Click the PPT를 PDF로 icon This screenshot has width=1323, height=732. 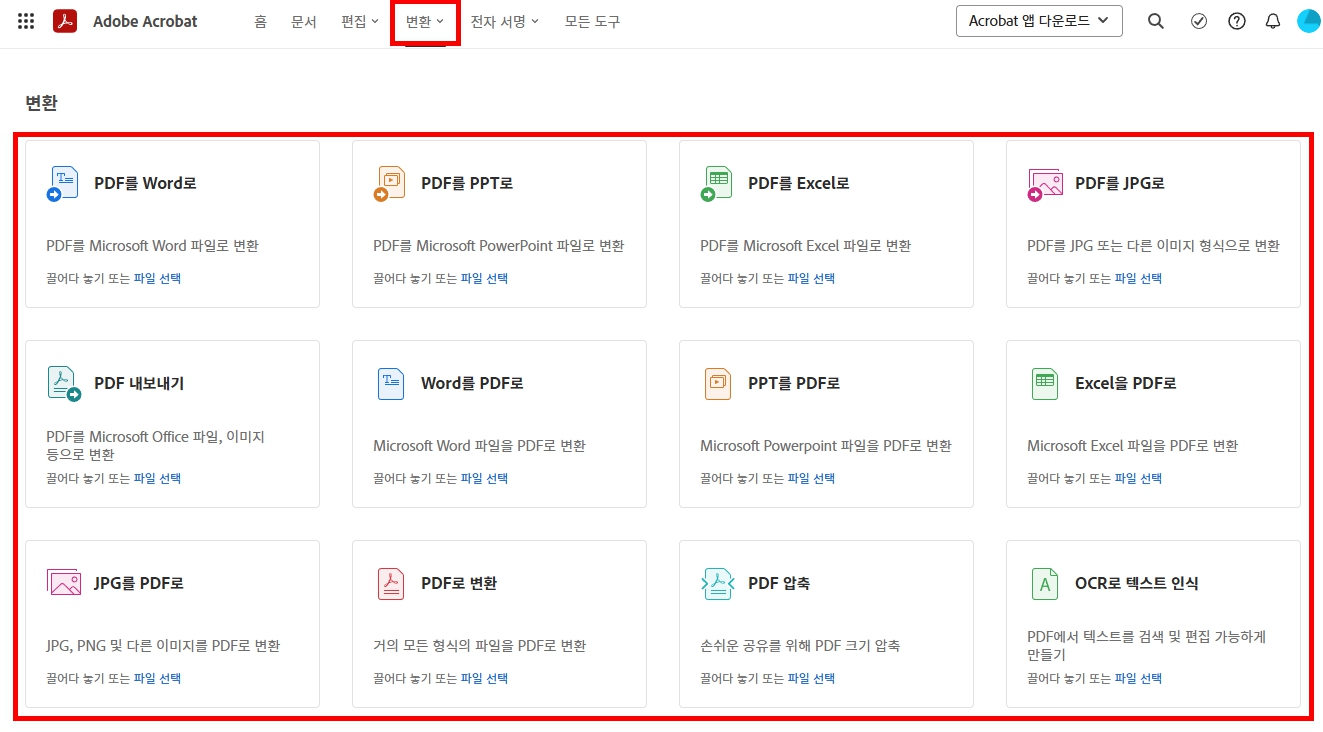coord(717,384)
